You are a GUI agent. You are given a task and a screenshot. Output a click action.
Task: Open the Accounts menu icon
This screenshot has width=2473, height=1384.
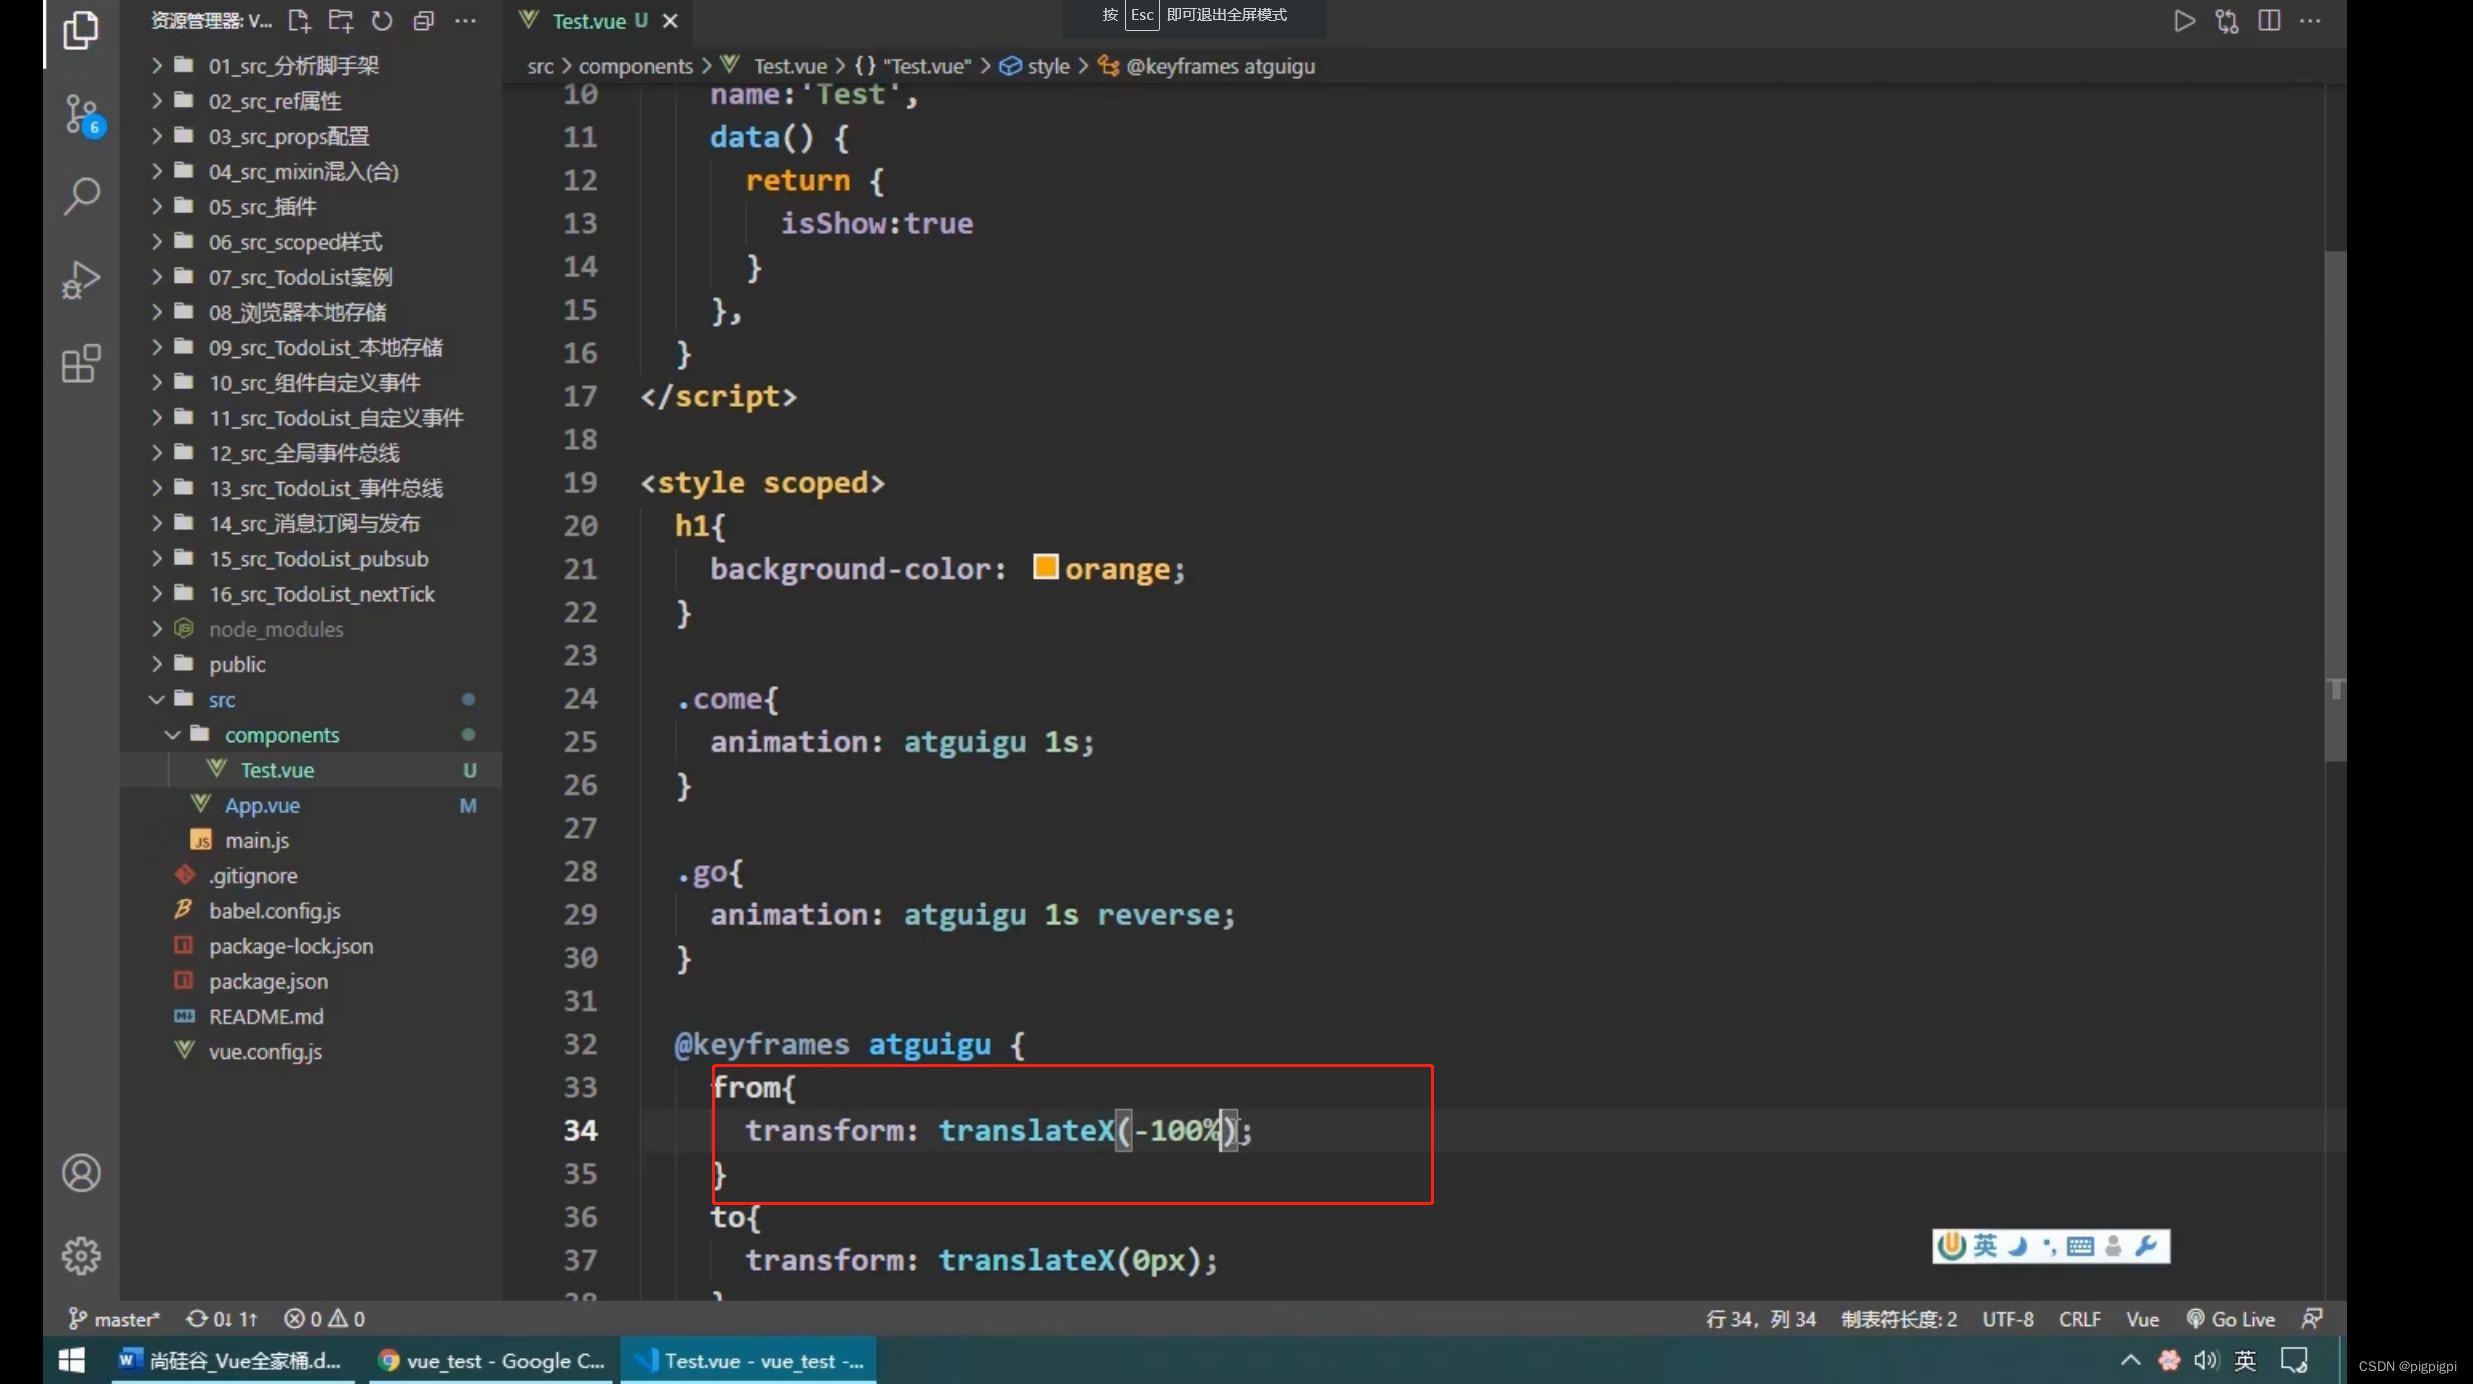click(81, 1173)
